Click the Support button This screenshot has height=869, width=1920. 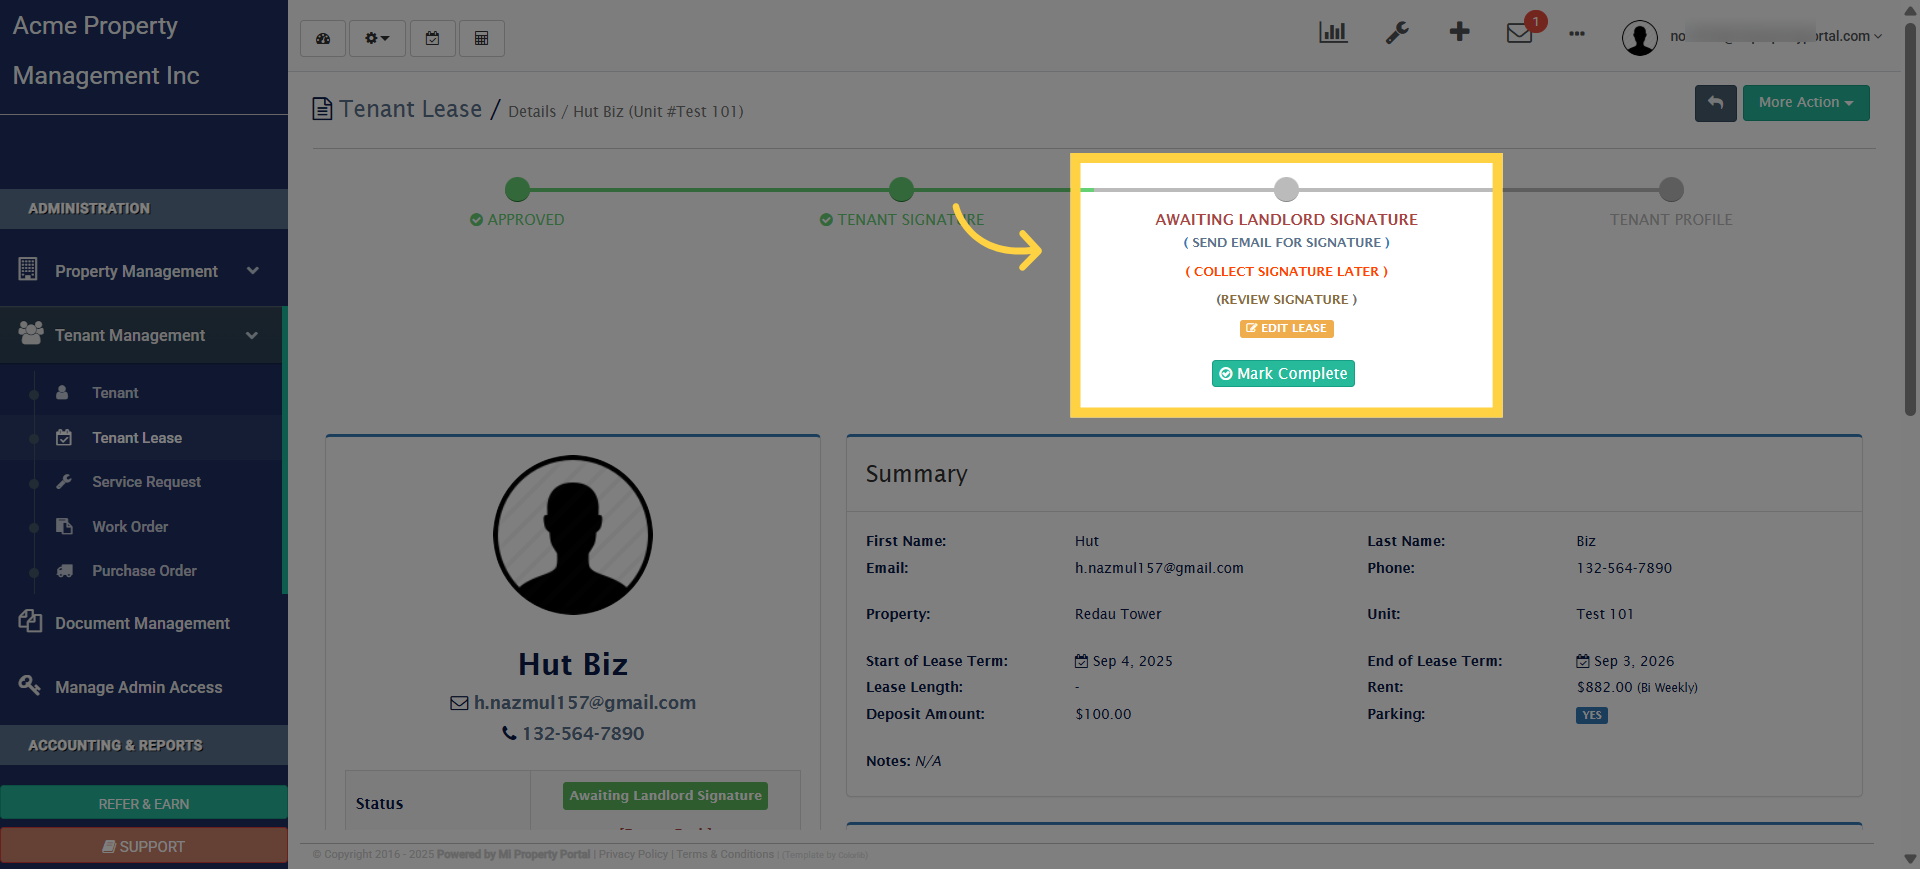point(144,846)
